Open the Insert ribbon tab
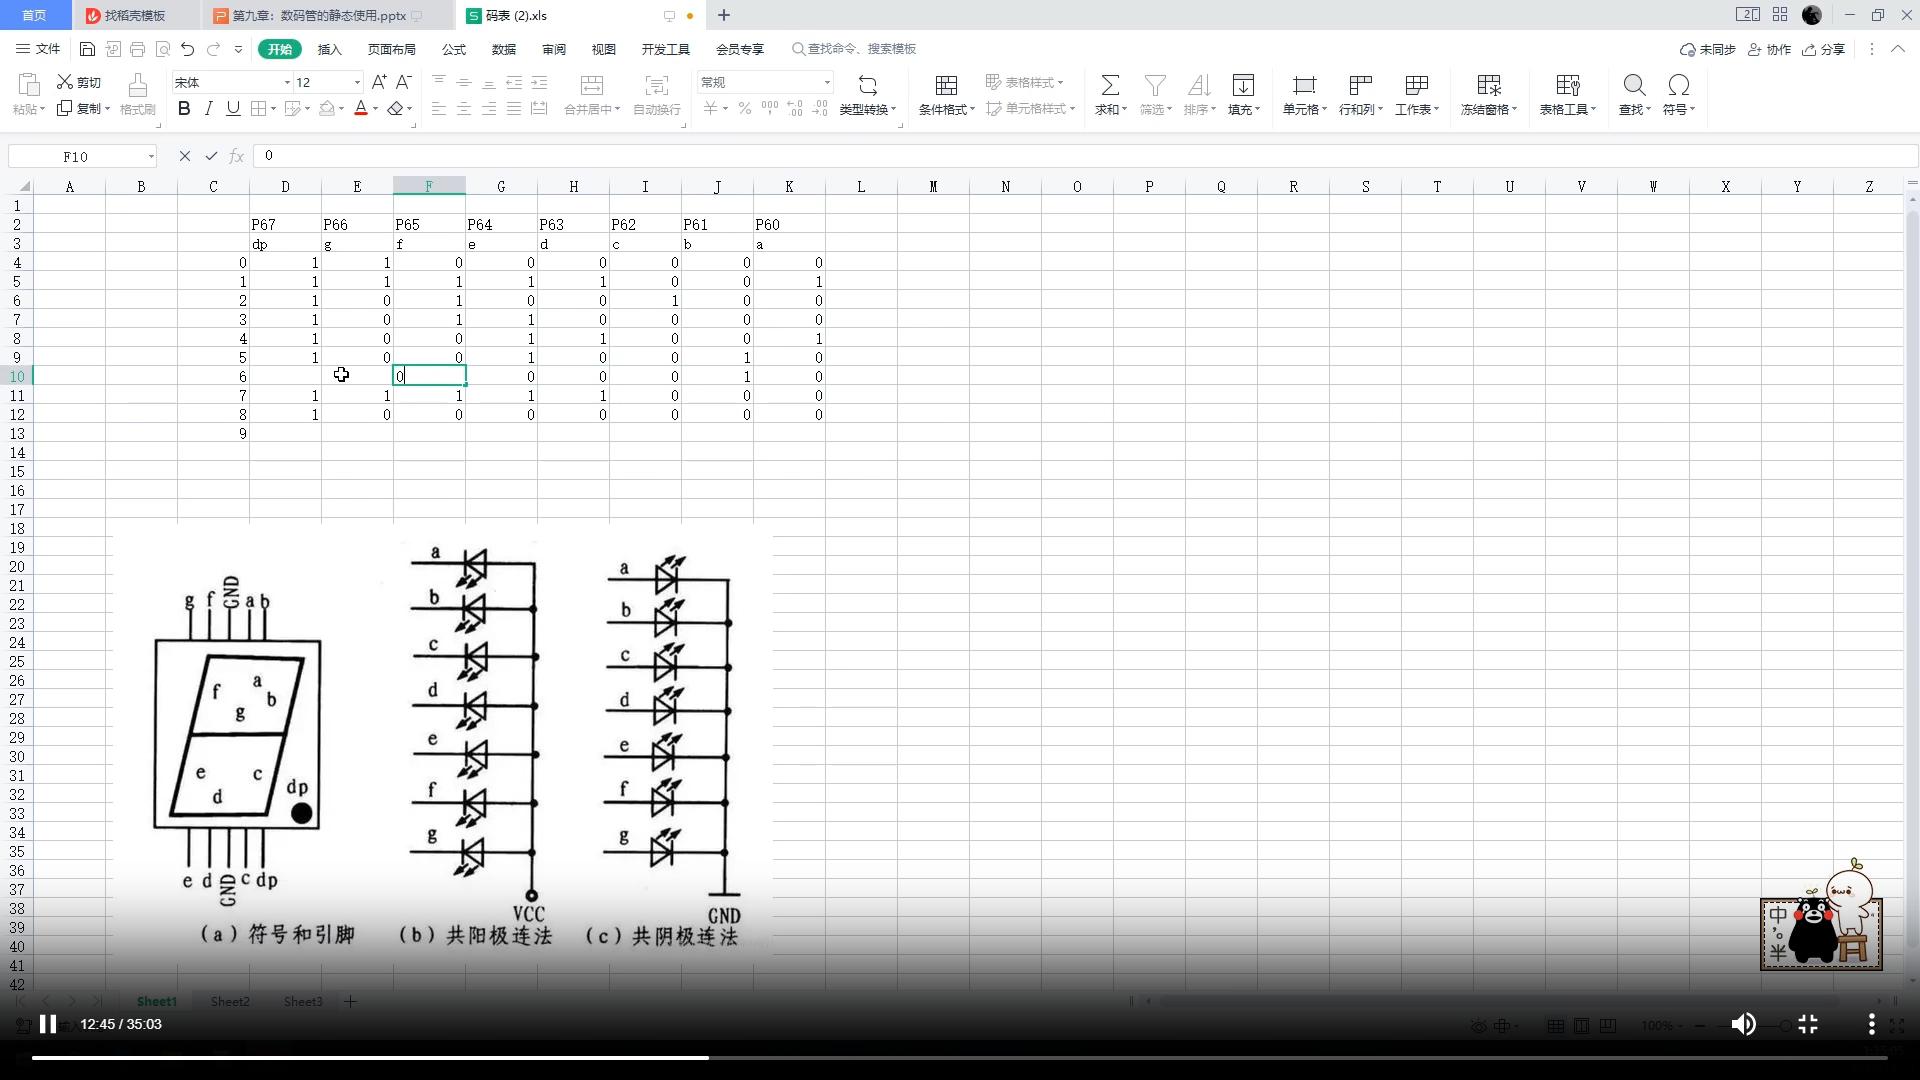Viewport: 1920px width, 1080px height. [x=329, y=49]
